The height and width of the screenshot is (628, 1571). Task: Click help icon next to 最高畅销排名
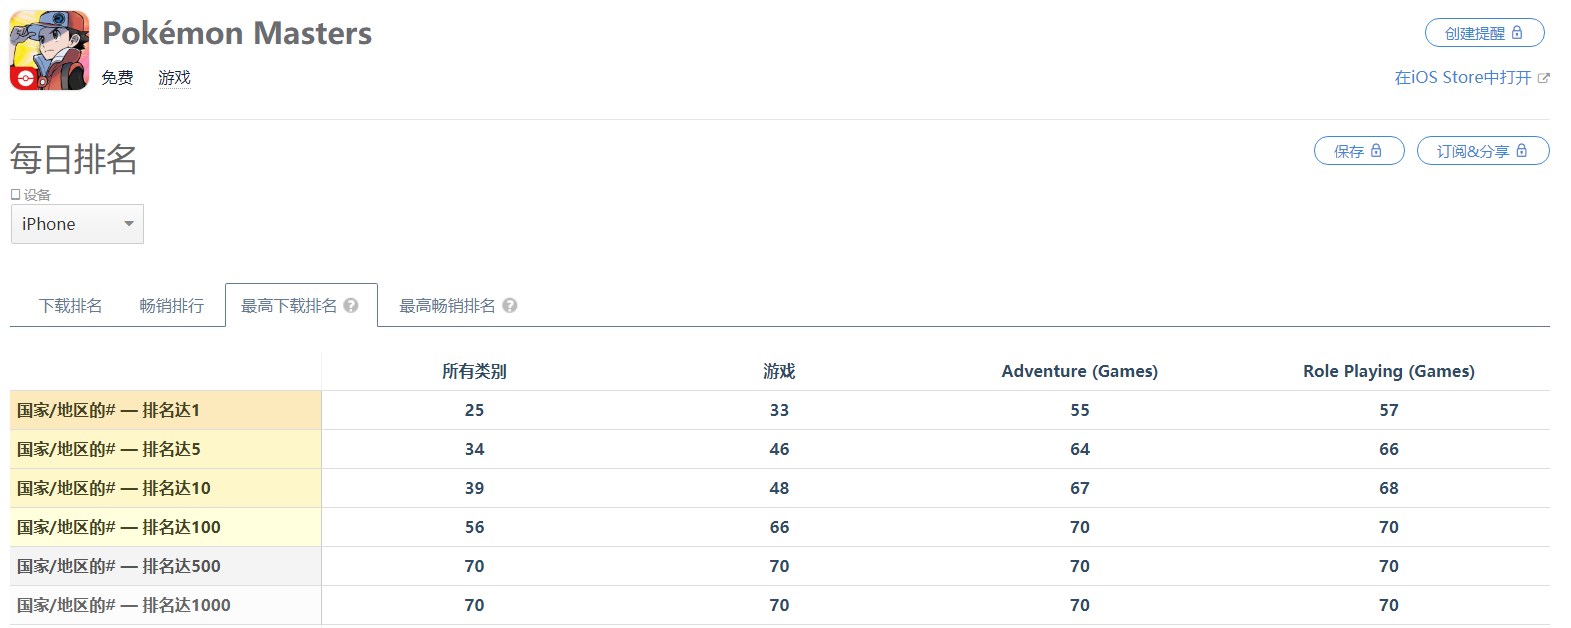[x=510, y=306]
